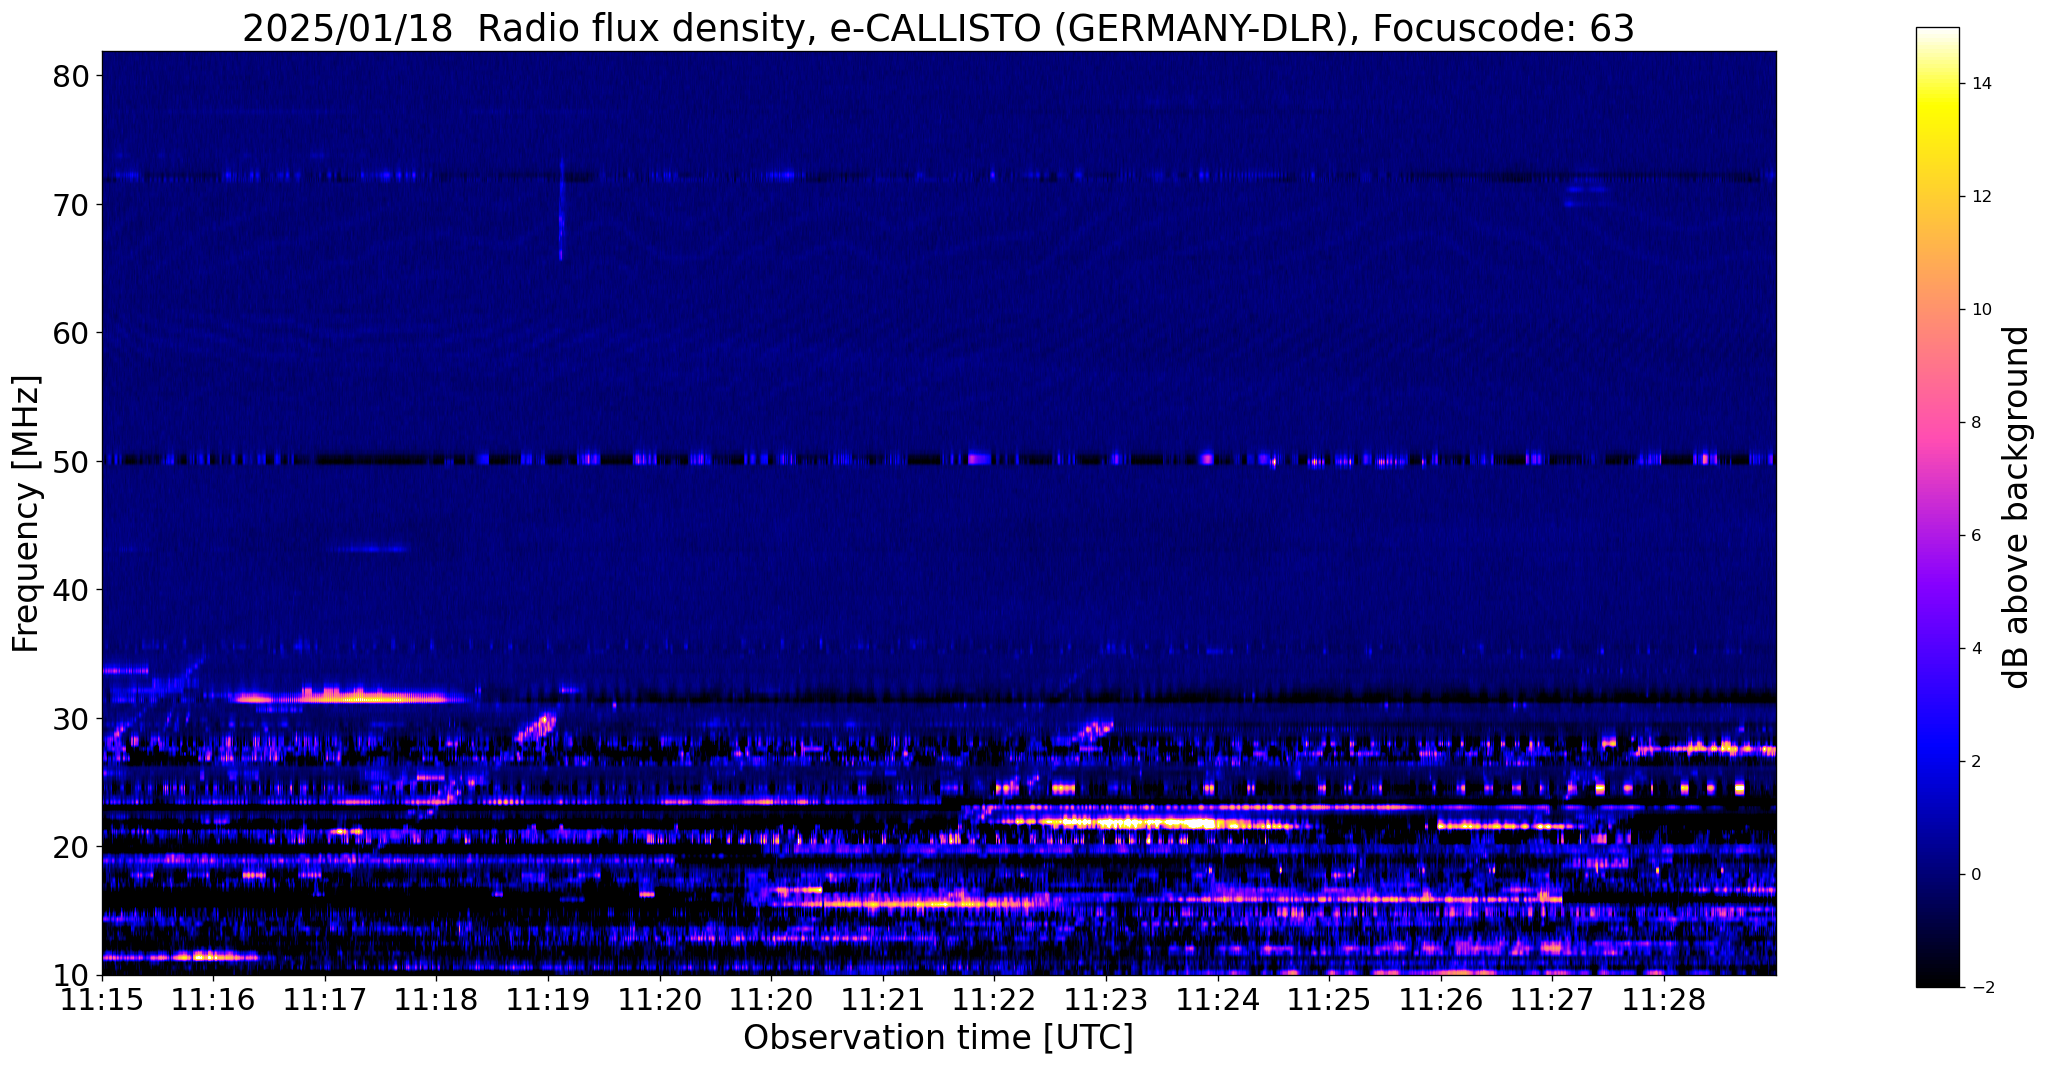The height and width of the screenshot is (1067, 2047).
Task: Click the 11:18 time tick label
Action: click(x=436, y=1001)
